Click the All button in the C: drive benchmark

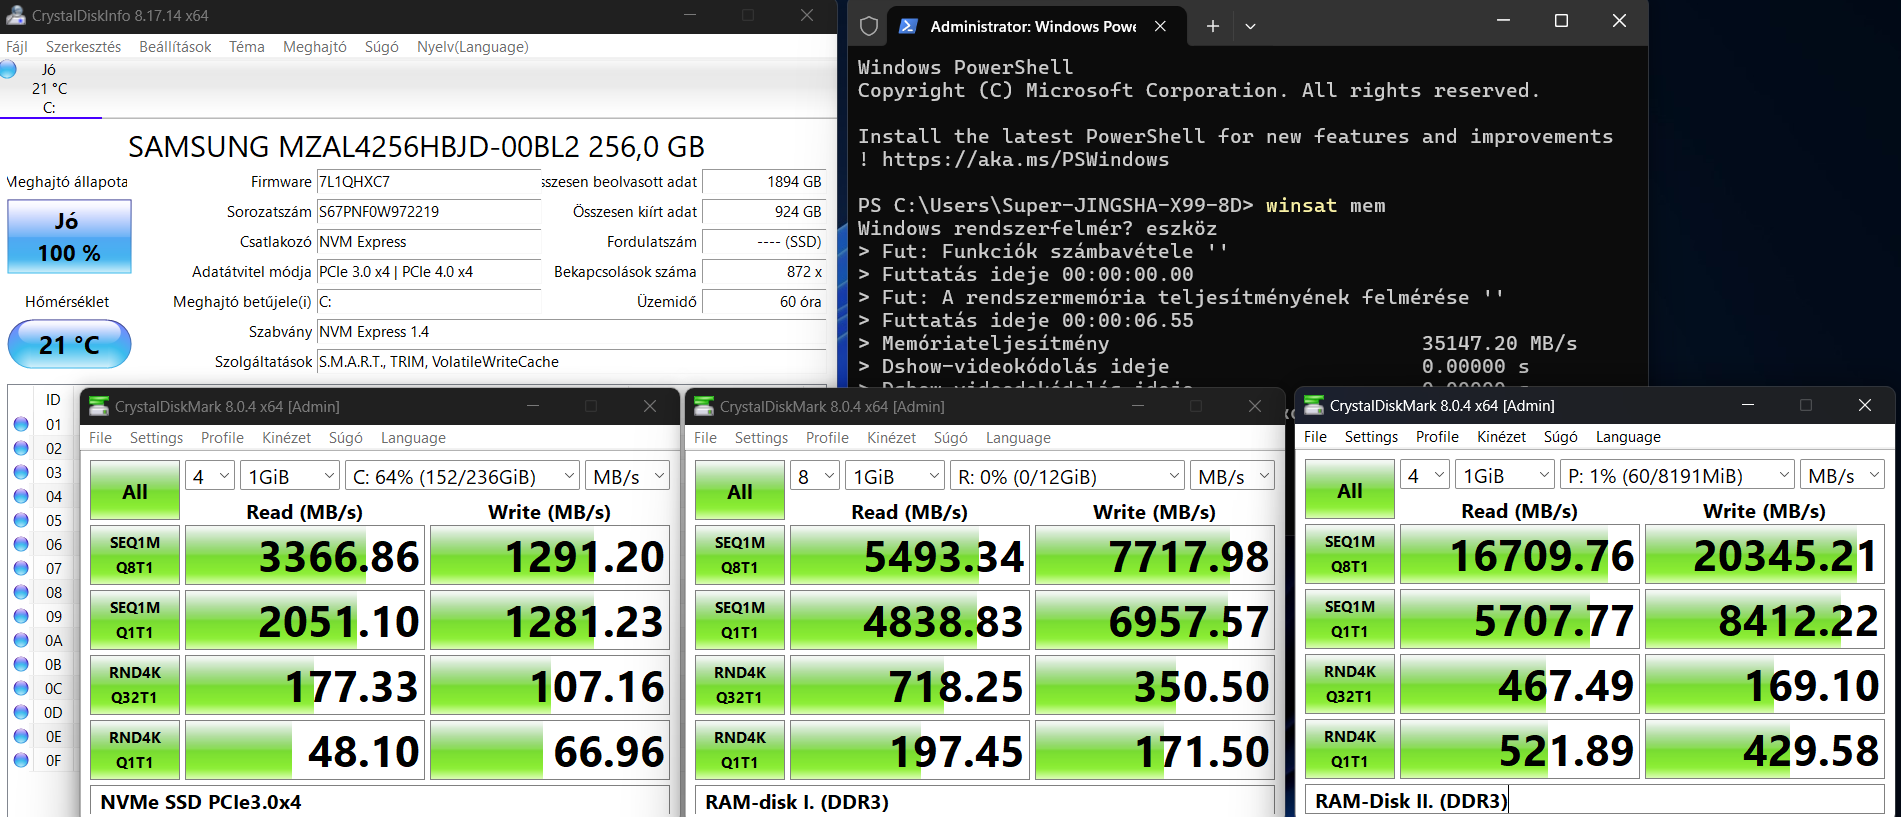(x=135, y=491)
